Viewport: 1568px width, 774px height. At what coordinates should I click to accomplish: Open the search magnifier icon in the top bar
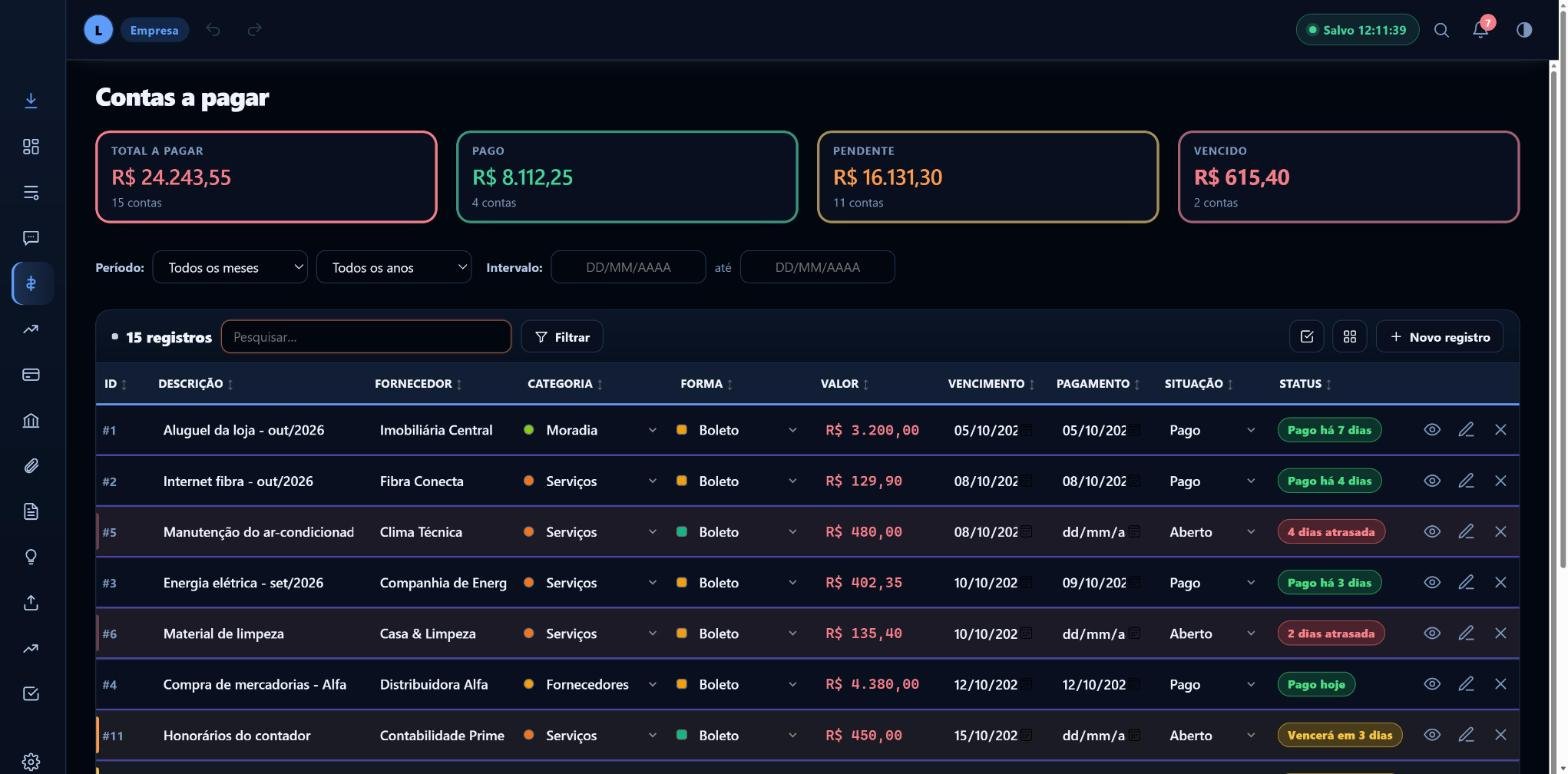pyautogui.click(x=1441, y=30)
